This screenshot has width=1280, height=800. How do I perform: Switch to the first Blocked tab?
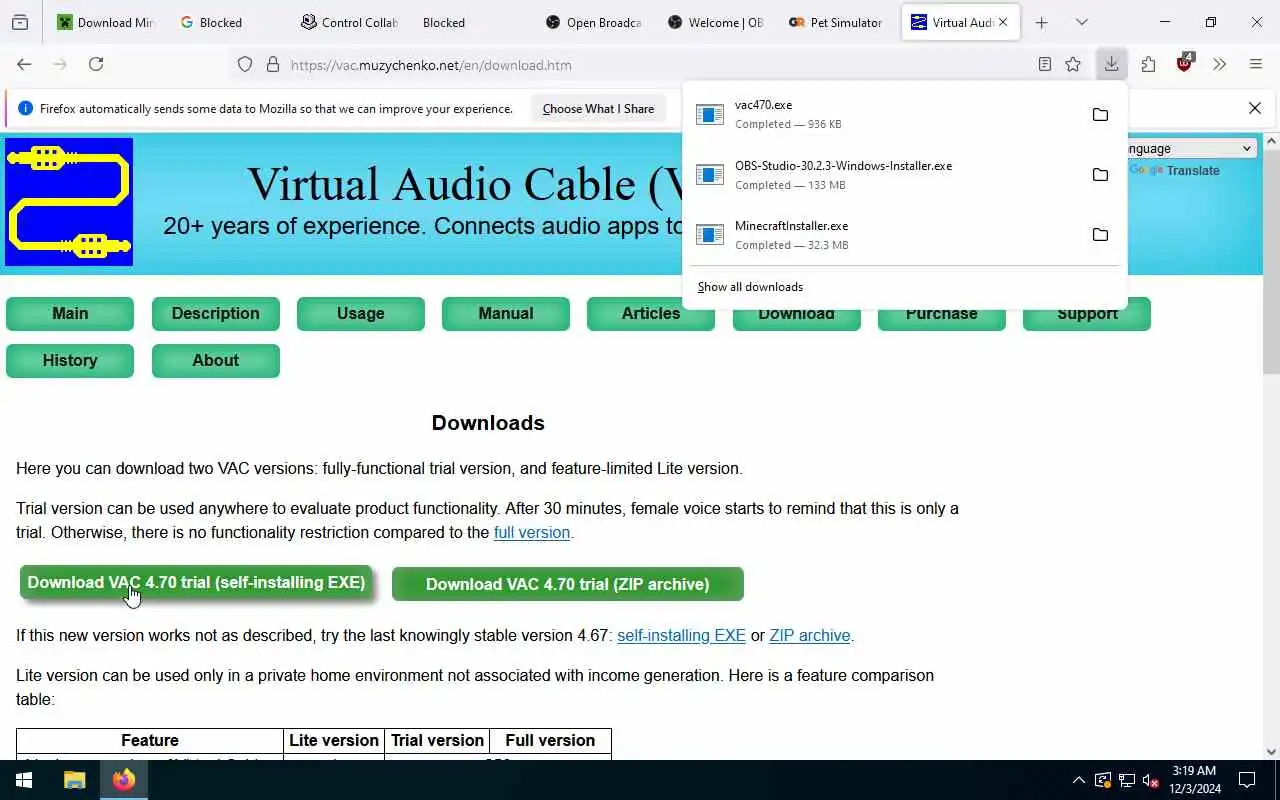pyautogui.click(x=222, y=22)
